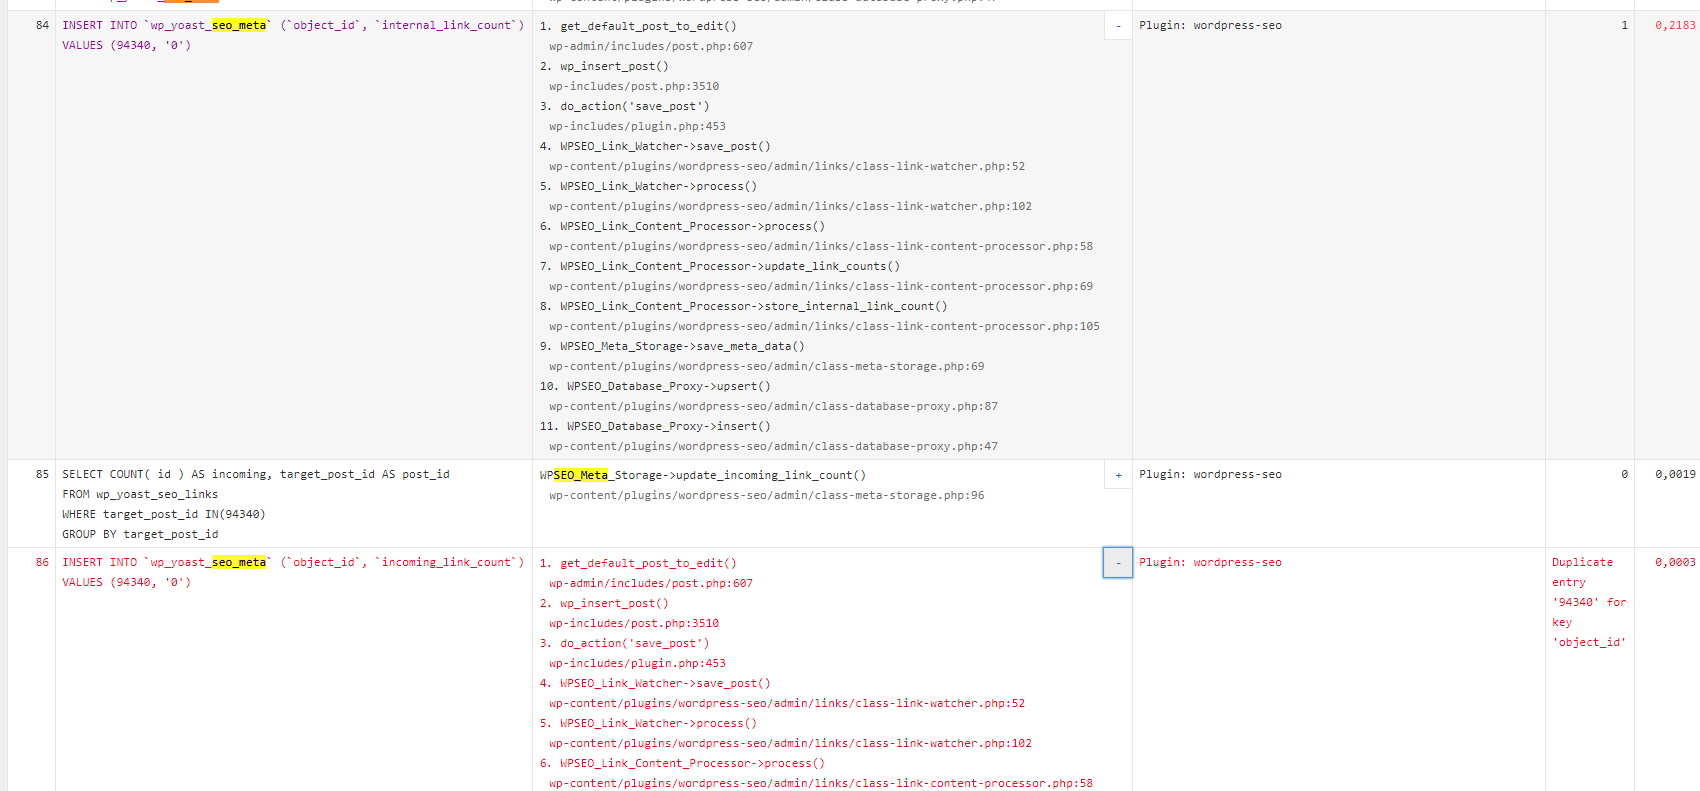Click class-link-watcher.php:102 path in query 84
This screenshot has width=1700, height=791.
click(x=790, y=207)
